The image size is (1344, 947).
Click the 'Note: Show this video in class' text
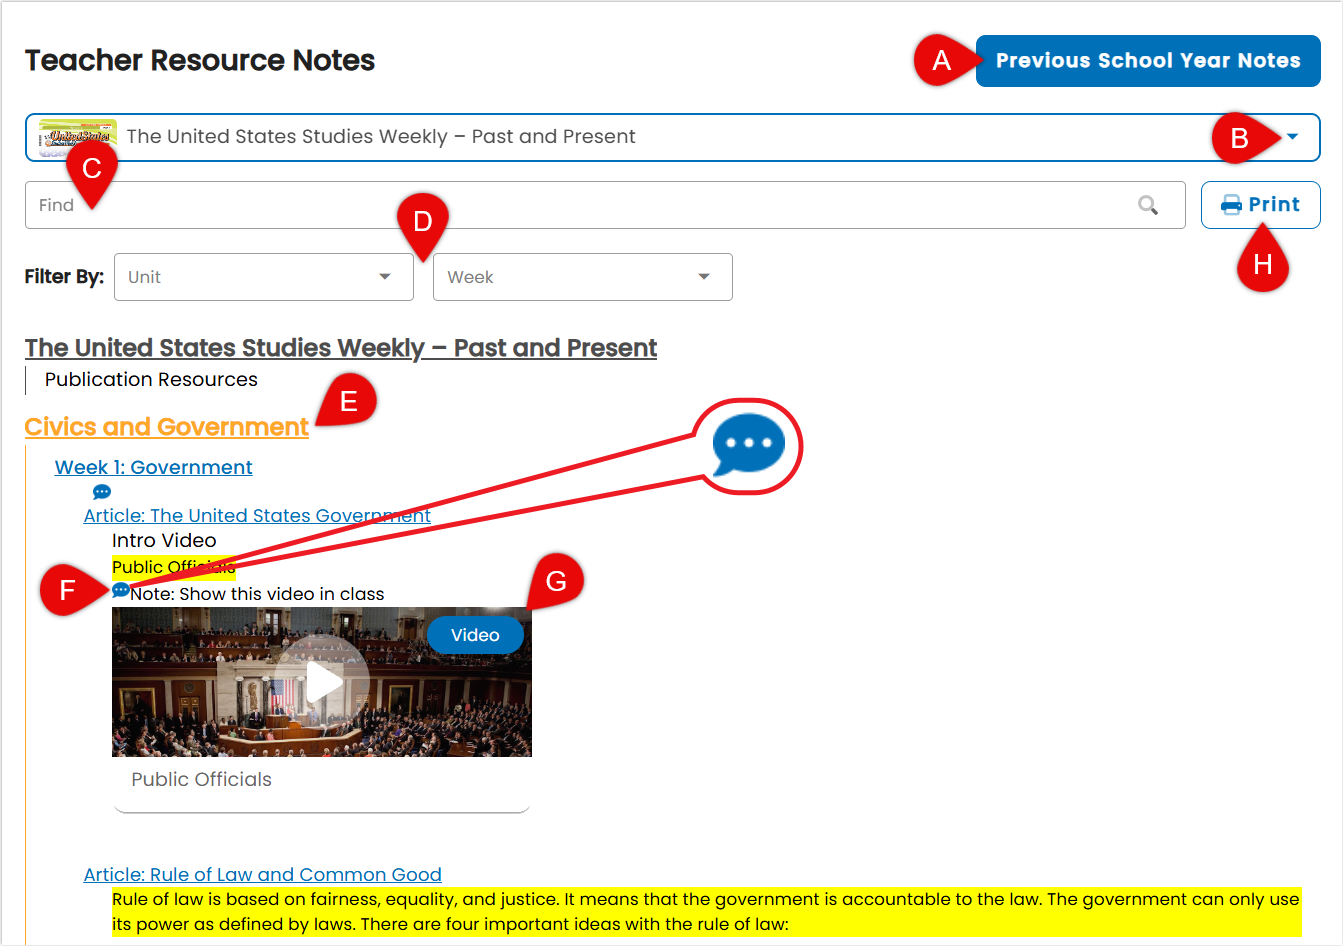(x=257, y=594)
